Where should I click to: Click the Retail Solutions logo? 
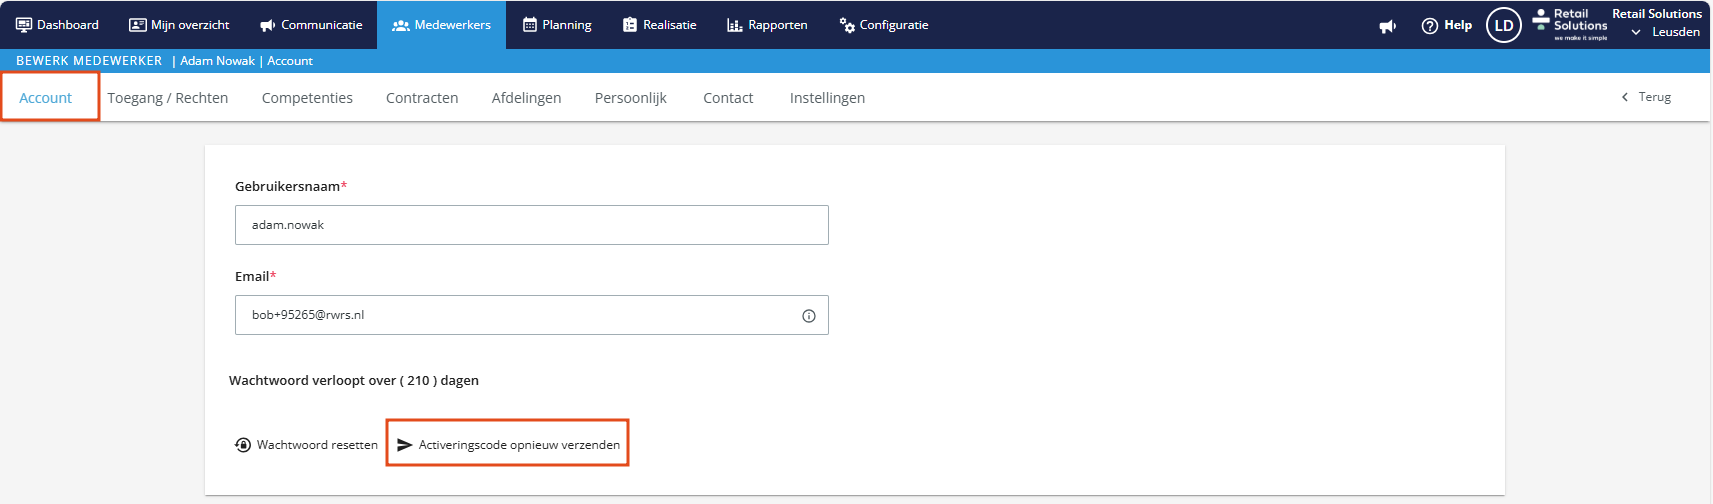tap(1570, 24)
